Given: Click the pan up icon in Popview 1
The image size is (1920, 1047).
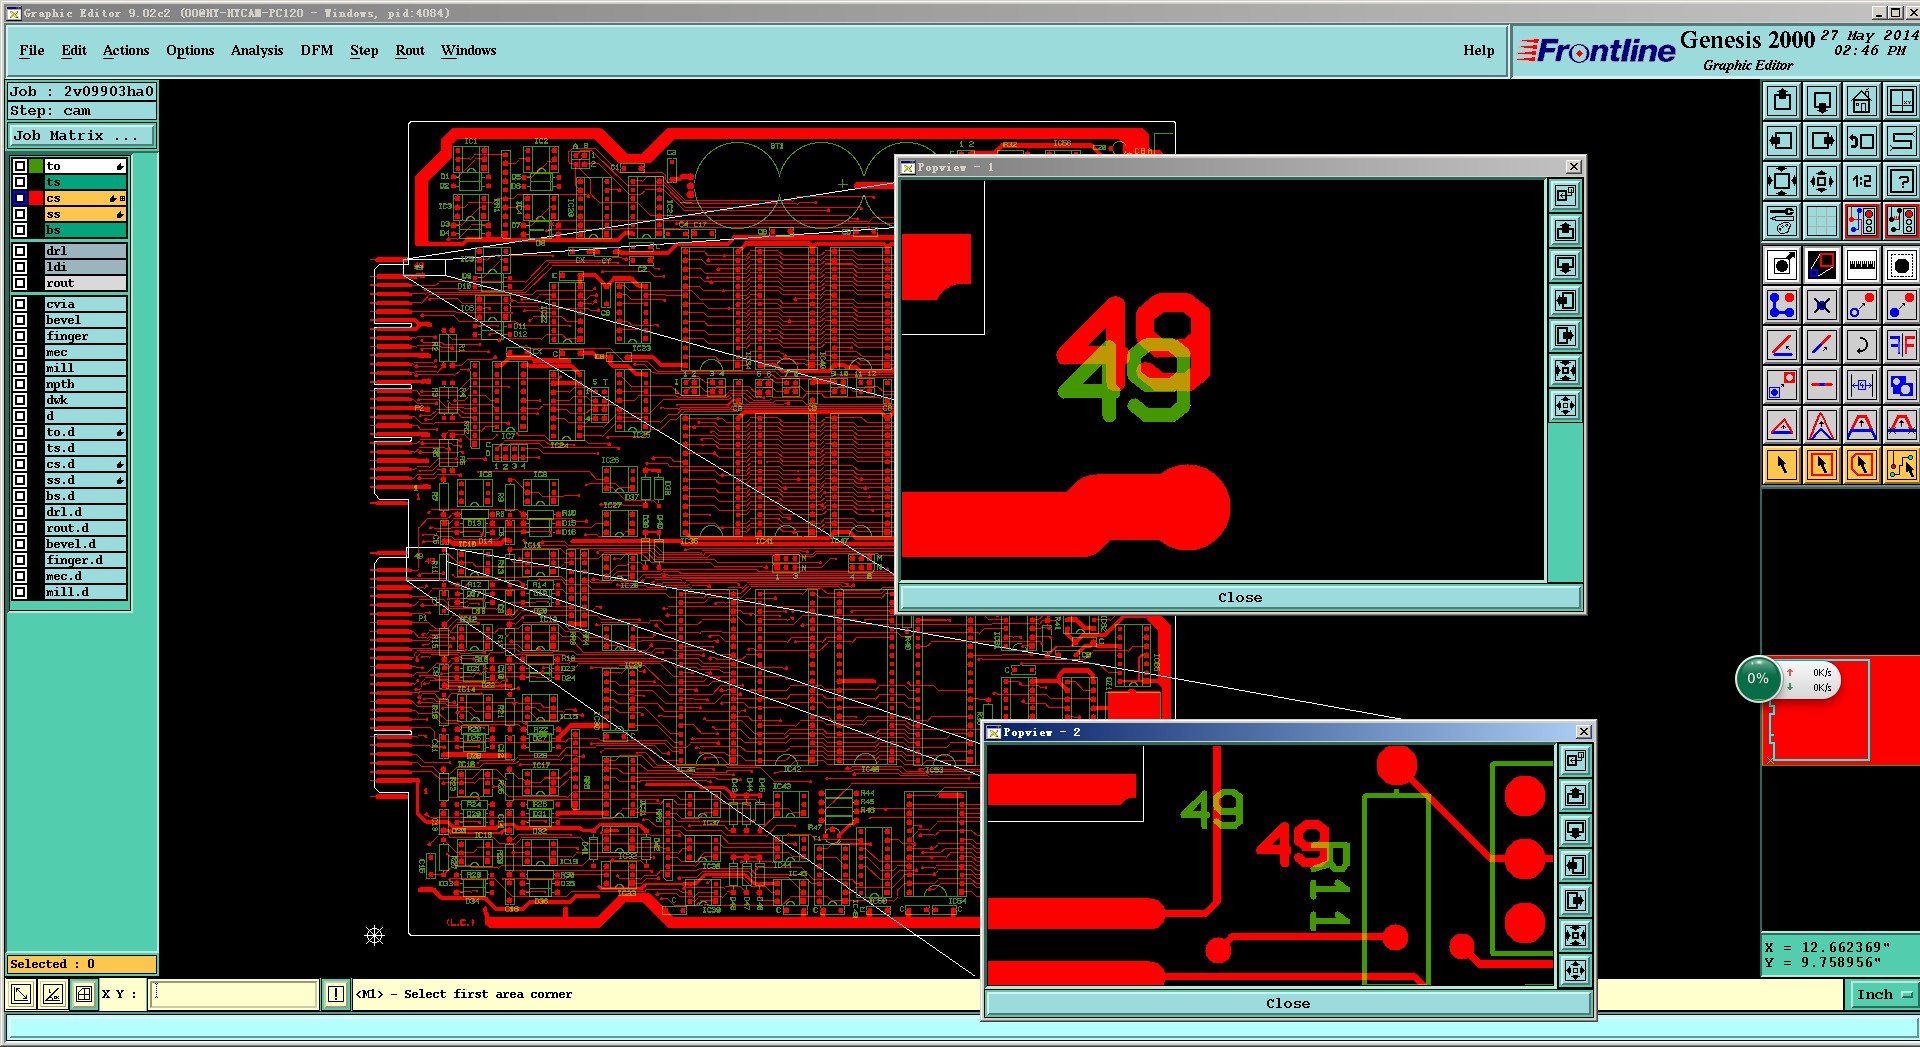Looking at the screenshot, I should coord(1566,231).
